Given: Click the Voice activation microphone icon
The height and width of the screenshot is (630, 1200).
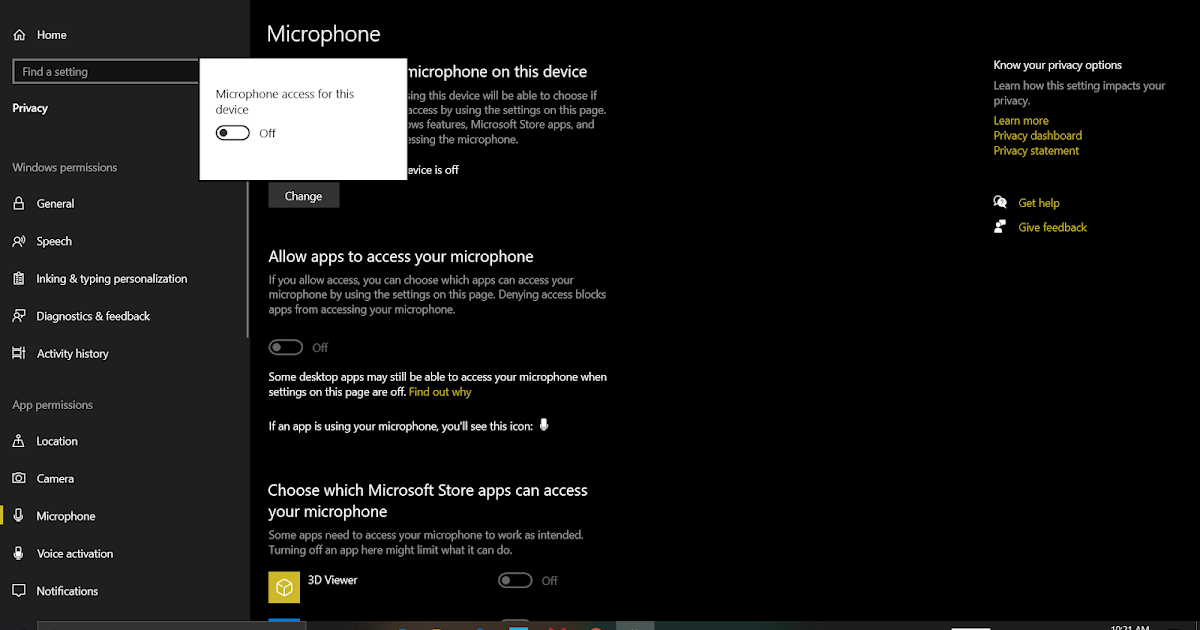Looking at the screenshot, I should (20, 553).
